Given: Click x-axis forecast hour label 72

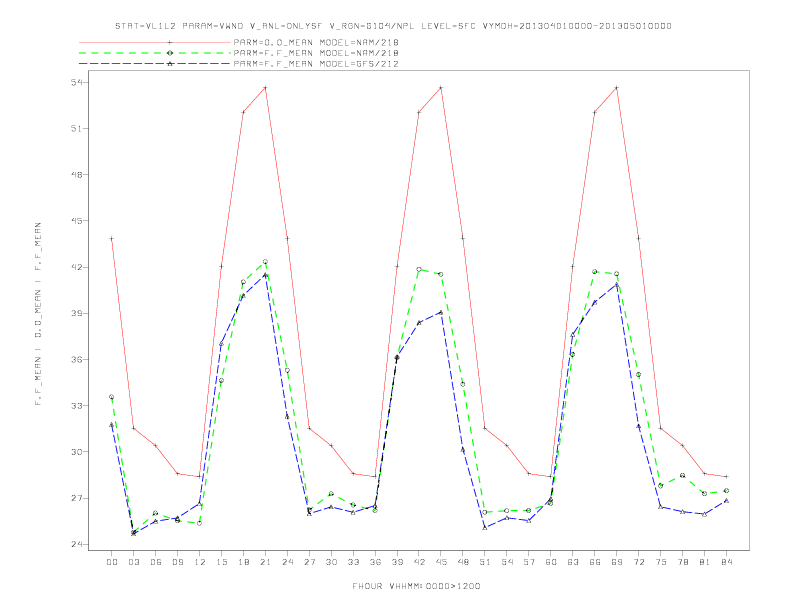Looking at the screenshot, I should [x=638, y=562].
